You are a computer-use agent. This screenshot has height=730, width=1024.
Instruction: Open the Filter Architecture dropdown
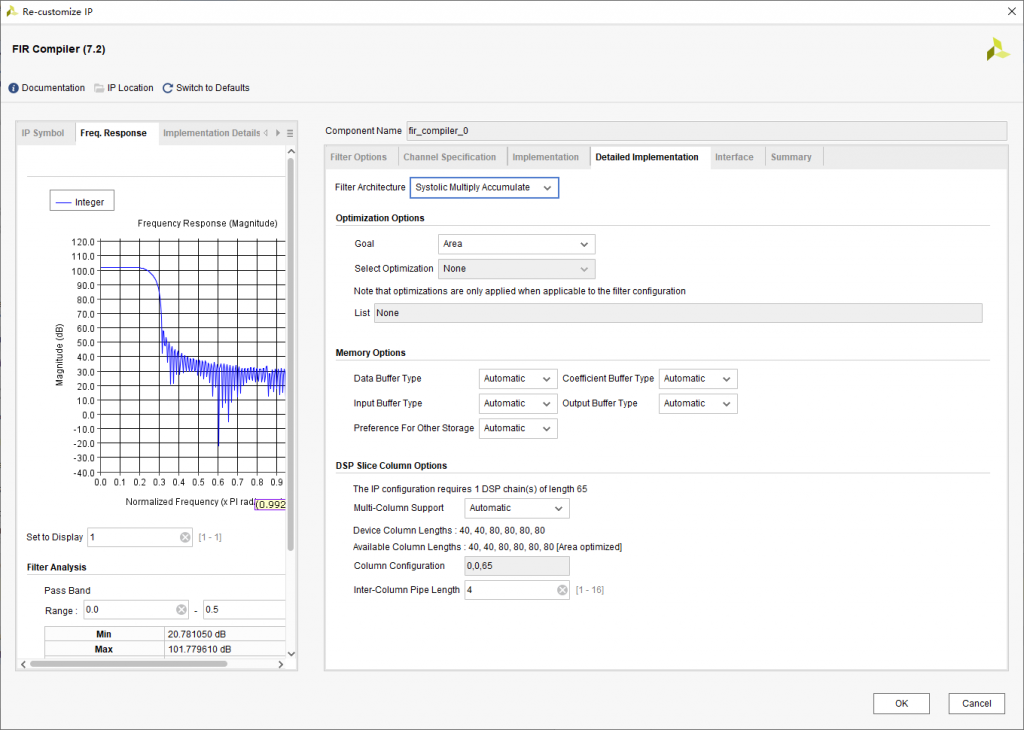(485, 188)
